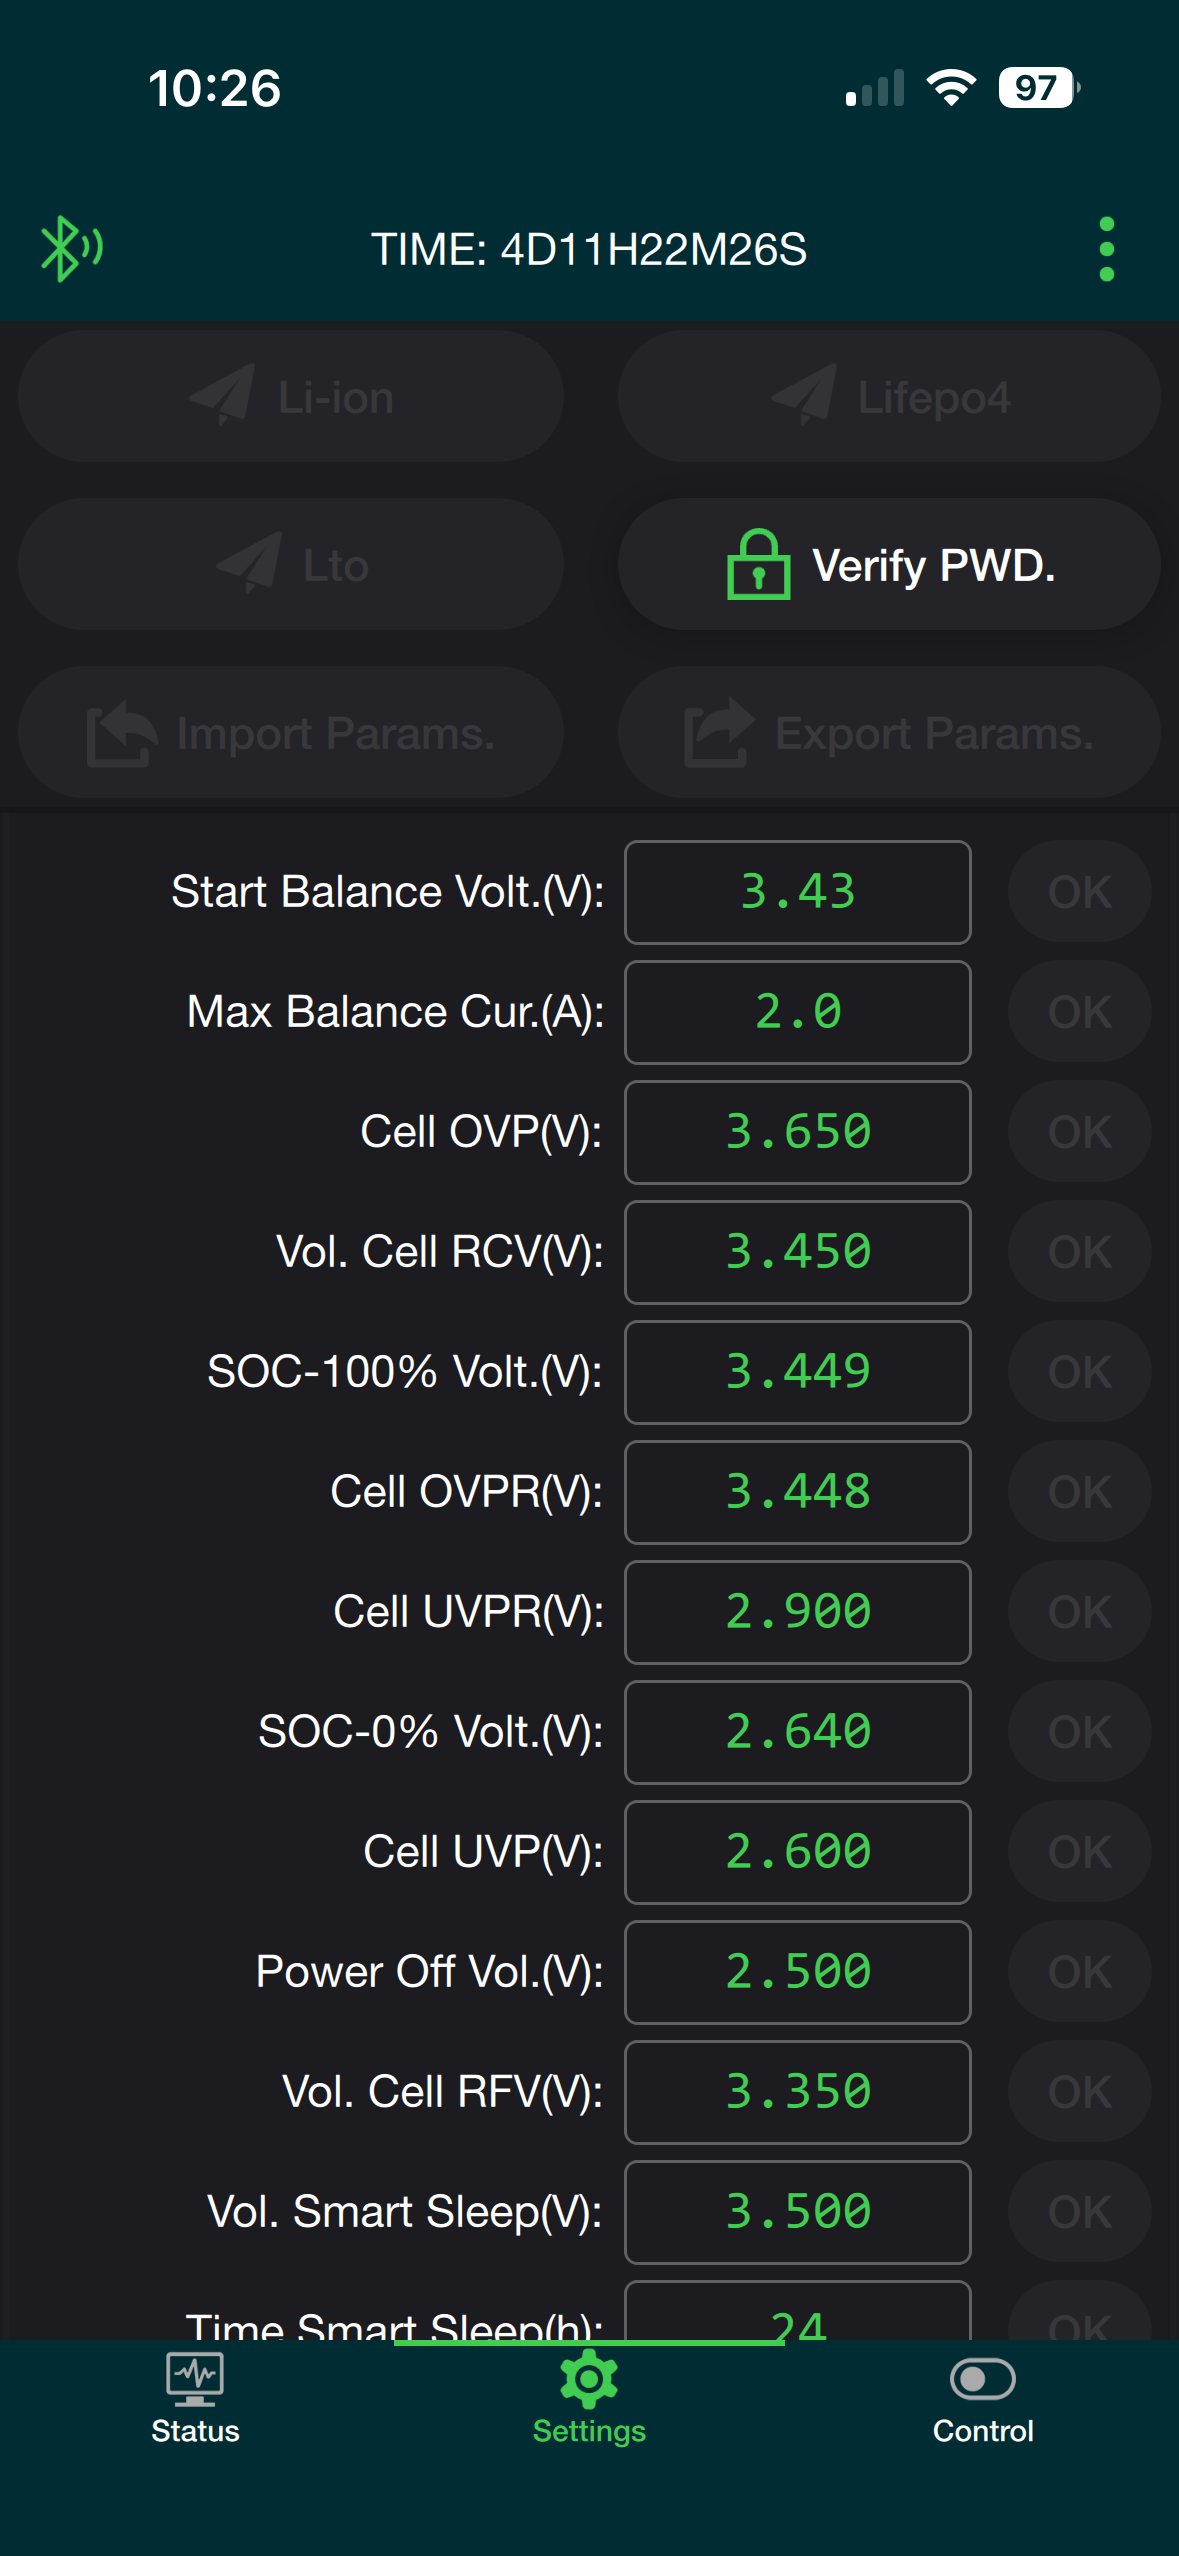Tap the Lto preset paper plane icon
The image size is (1179, 2556).
(248, 564)
